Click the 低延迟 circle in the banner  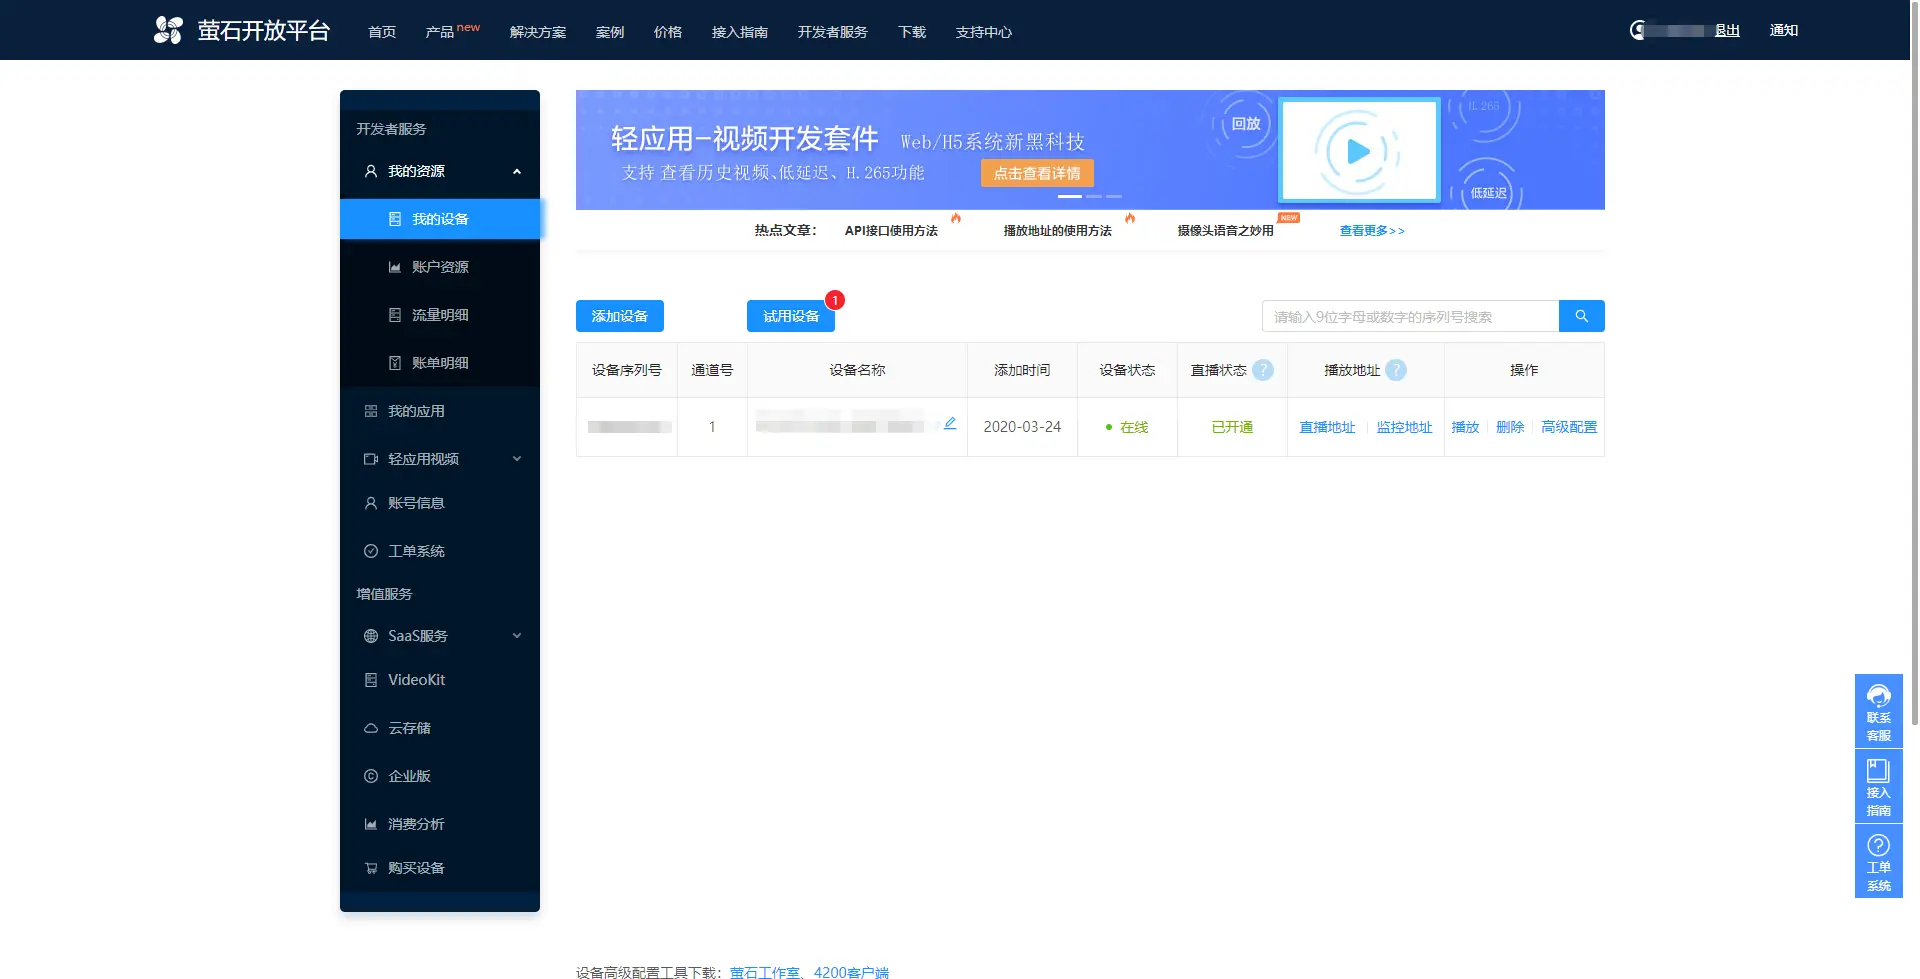point(1488,192)
